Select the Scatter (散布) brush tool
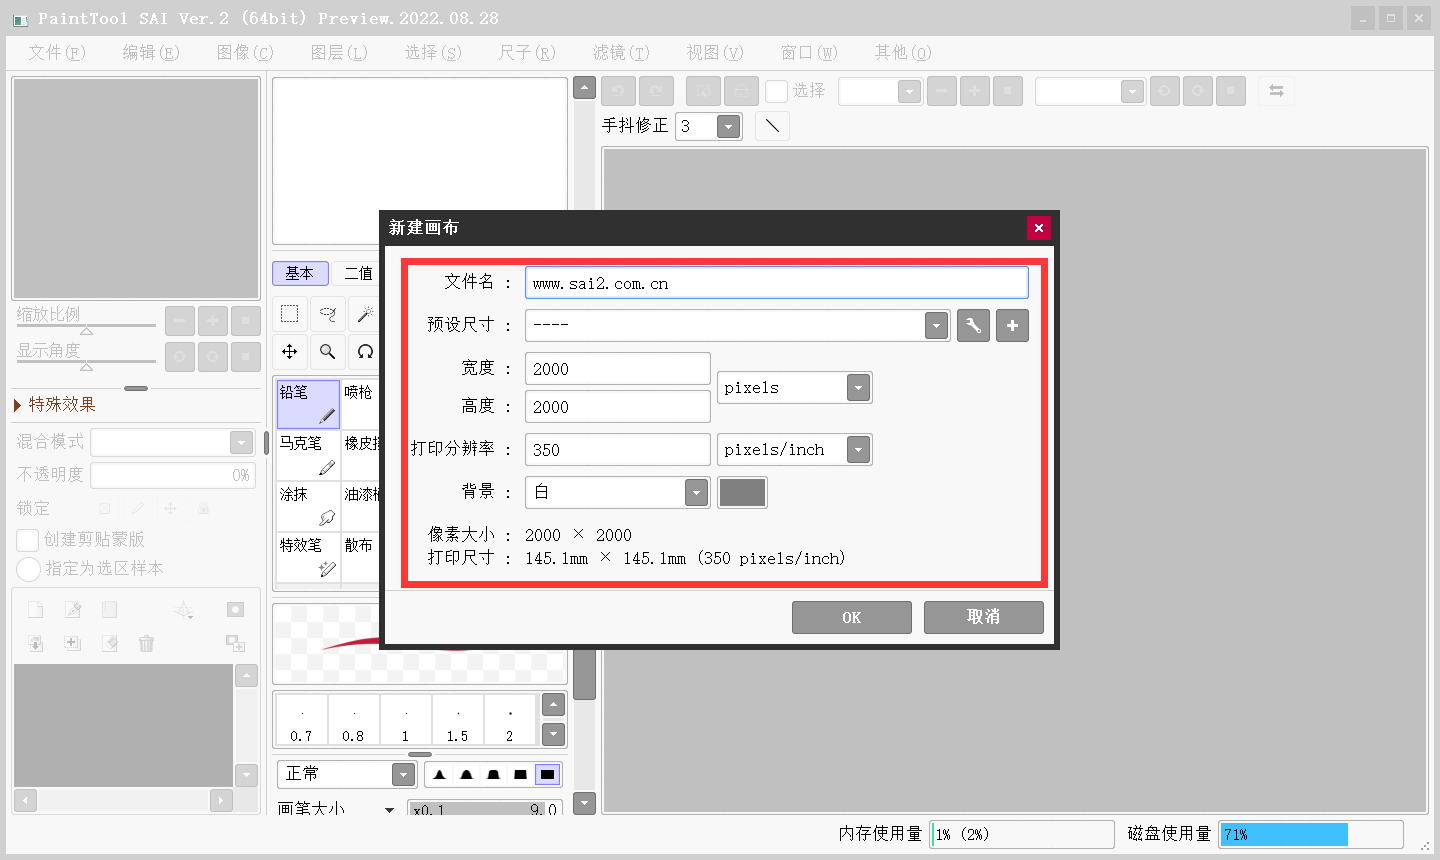The image size is (1440, 860). (361, 557)
